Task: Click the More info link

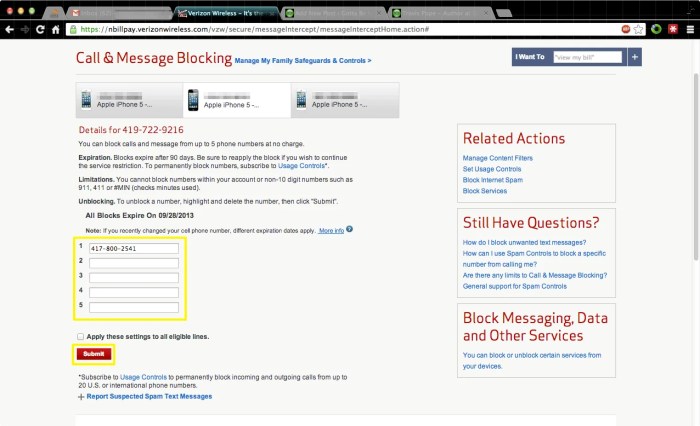Action: click(x=331, y=230)
